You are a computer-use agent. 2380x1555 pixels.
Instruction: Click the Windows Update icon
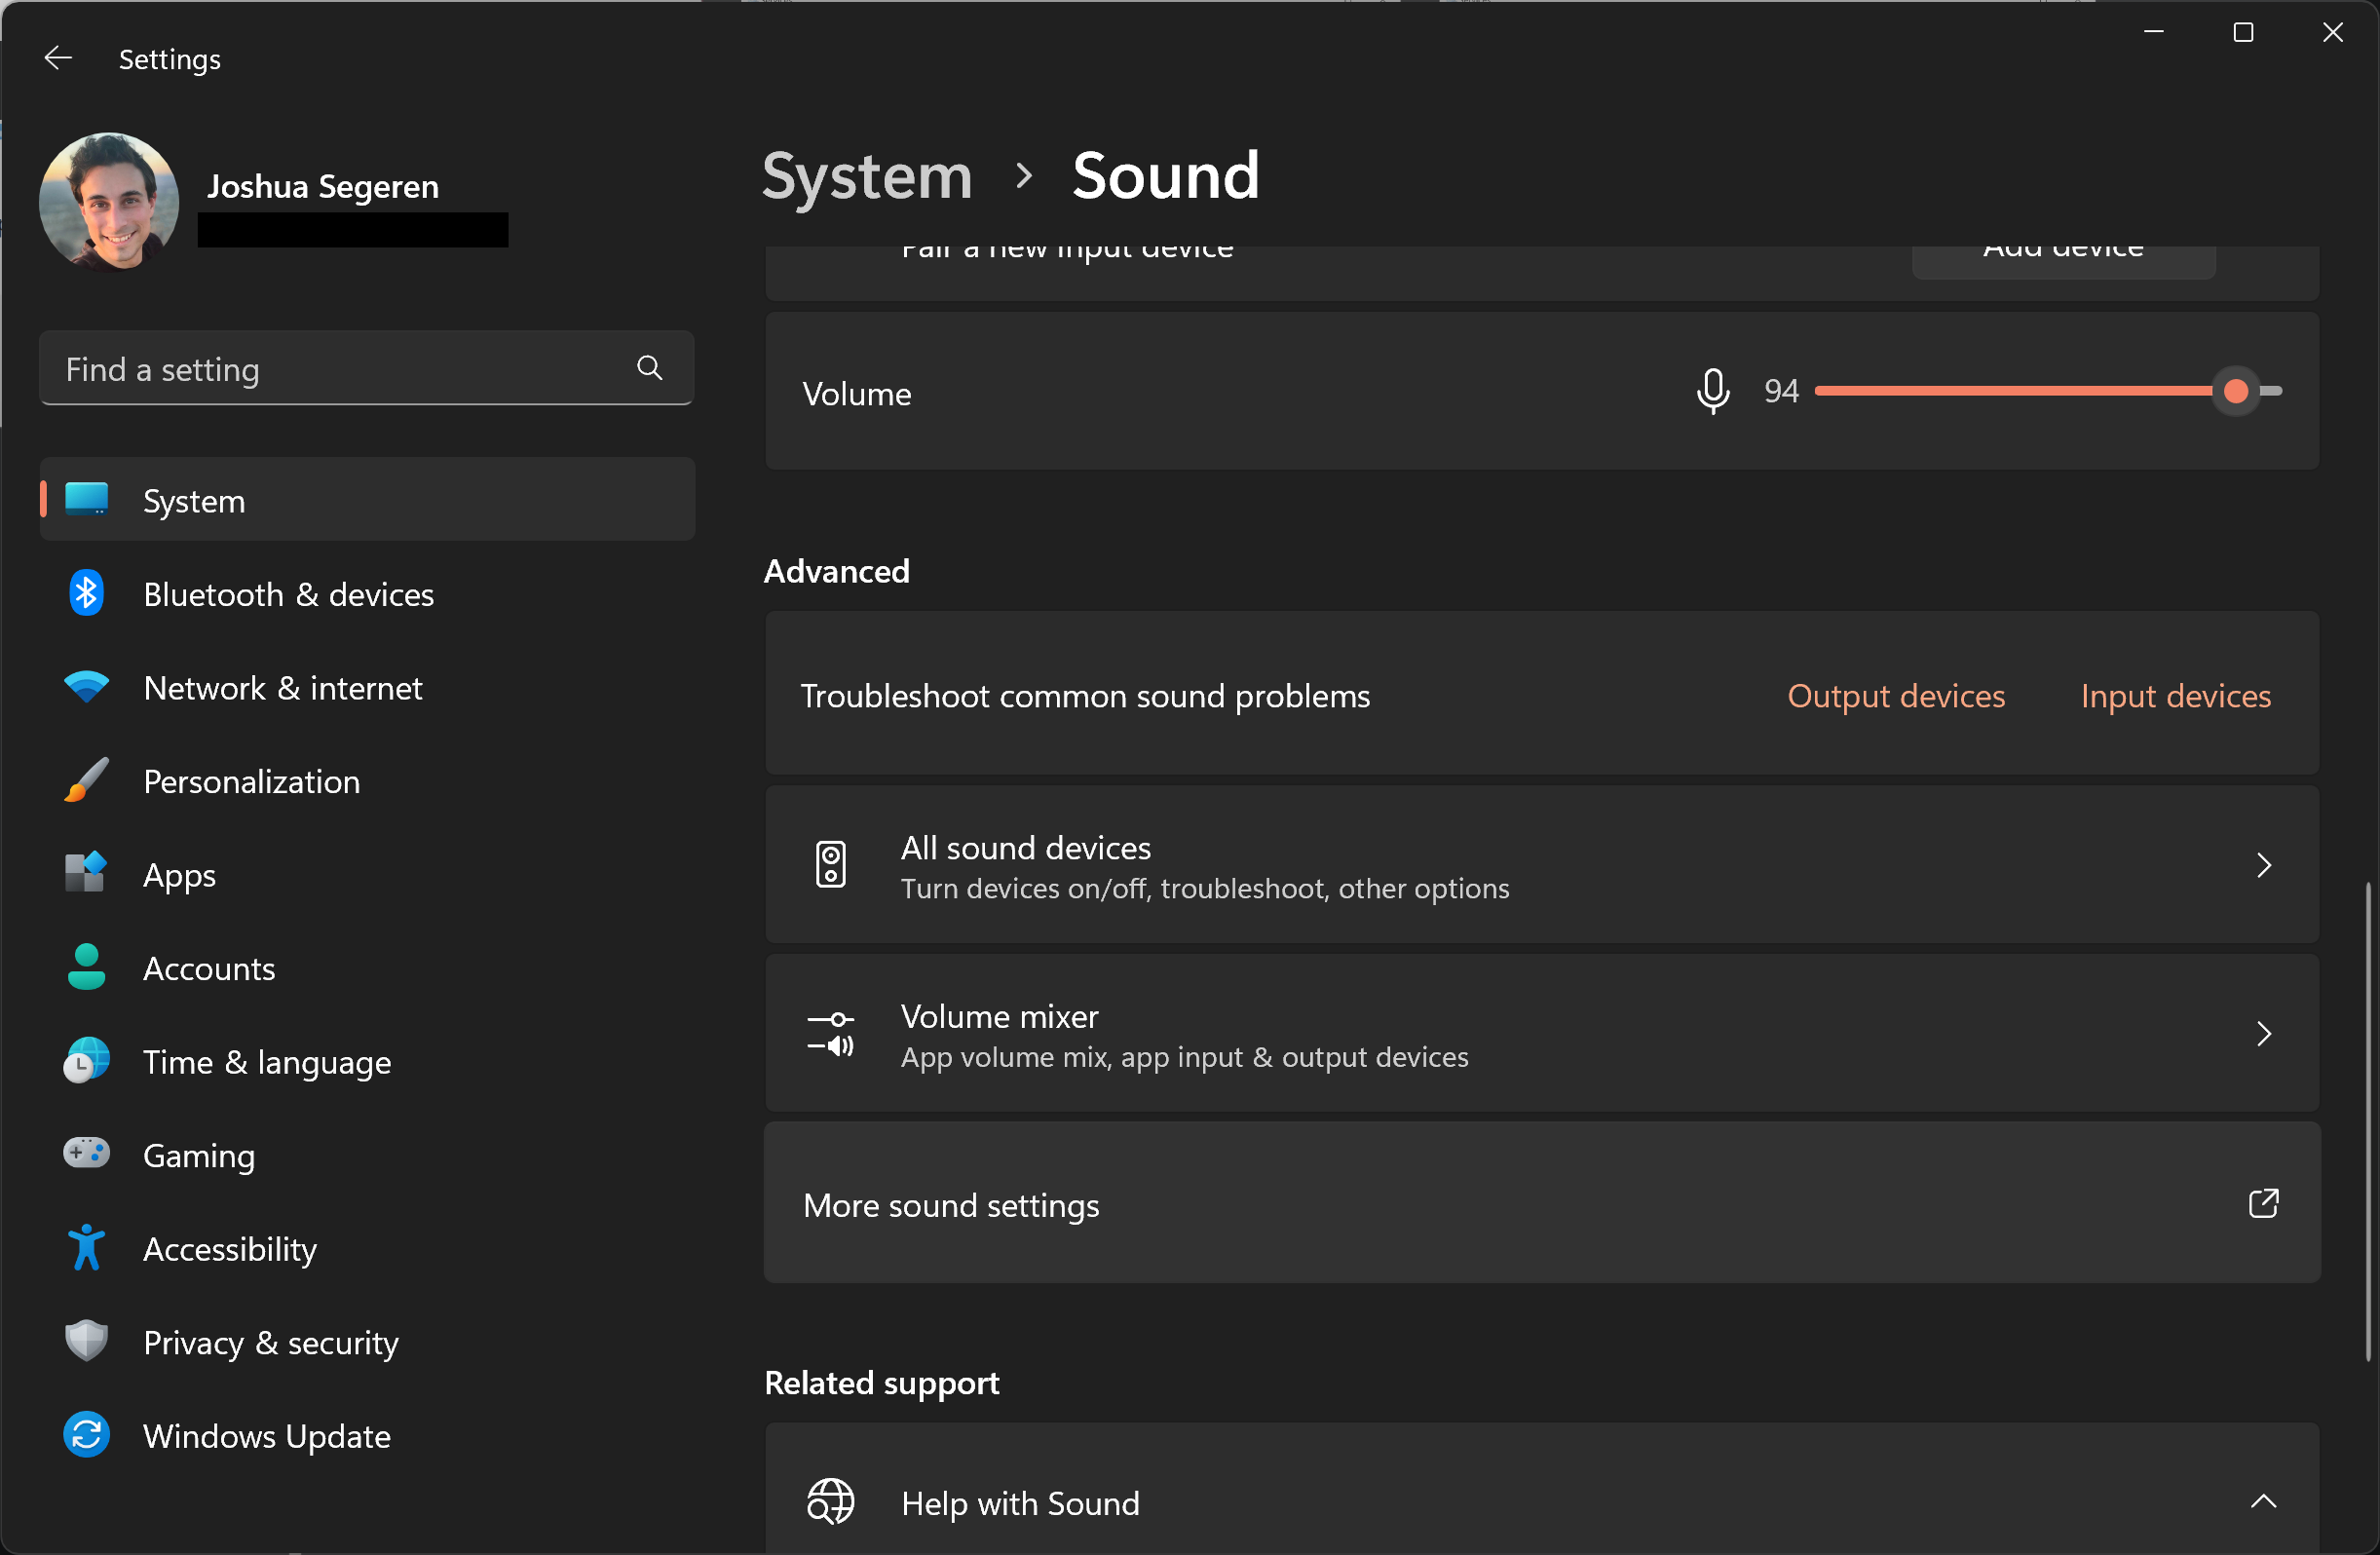pos(87,1435)
